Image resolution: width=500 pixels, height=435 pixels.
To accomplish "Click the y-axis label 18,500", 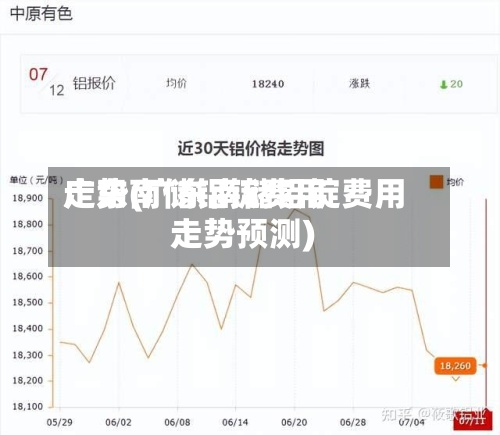I will tap(28, 302).
